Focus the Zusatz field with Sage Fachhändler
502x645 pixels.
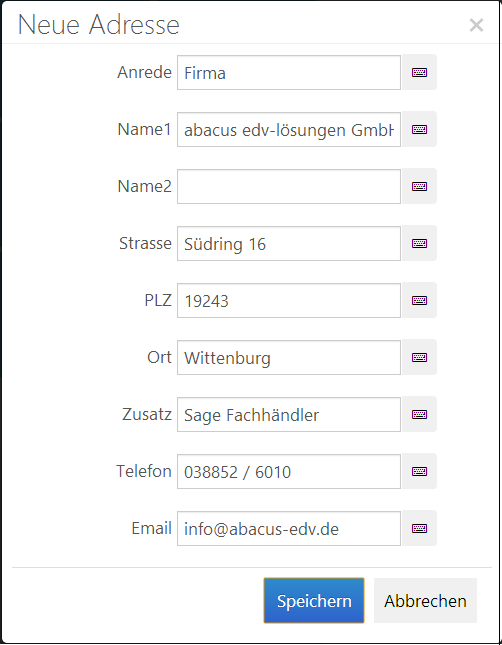tap(289, 414)
